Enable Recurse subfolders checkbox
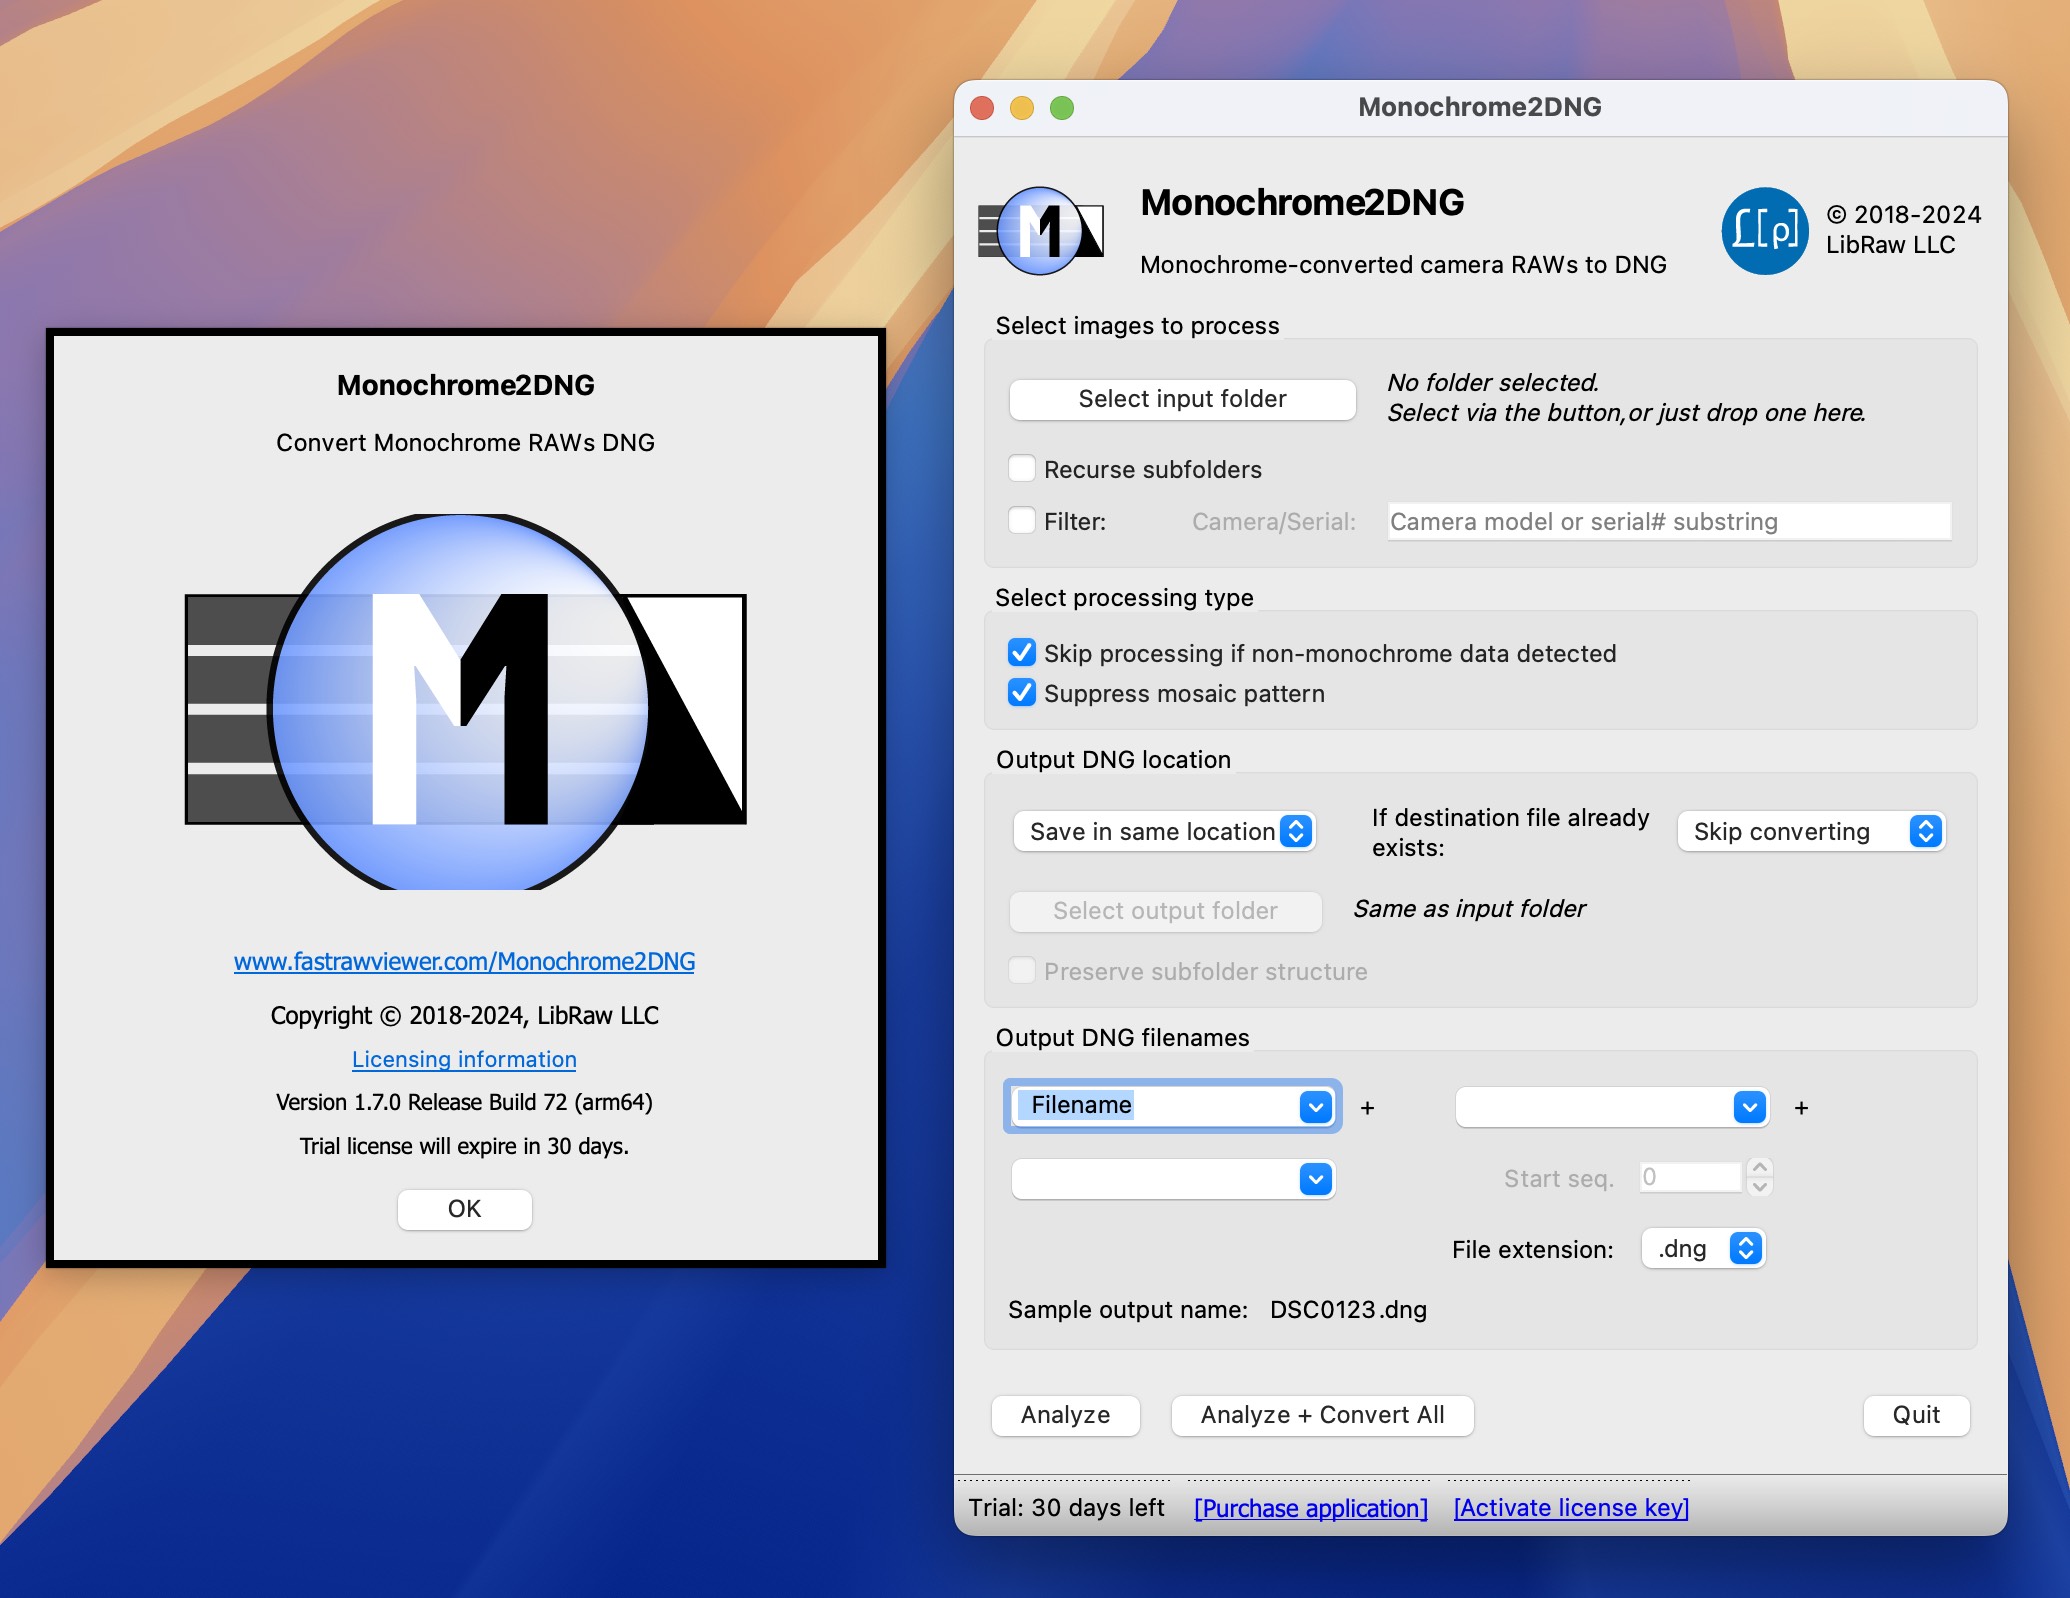2070x1598 pixels. click(1022, 468)
